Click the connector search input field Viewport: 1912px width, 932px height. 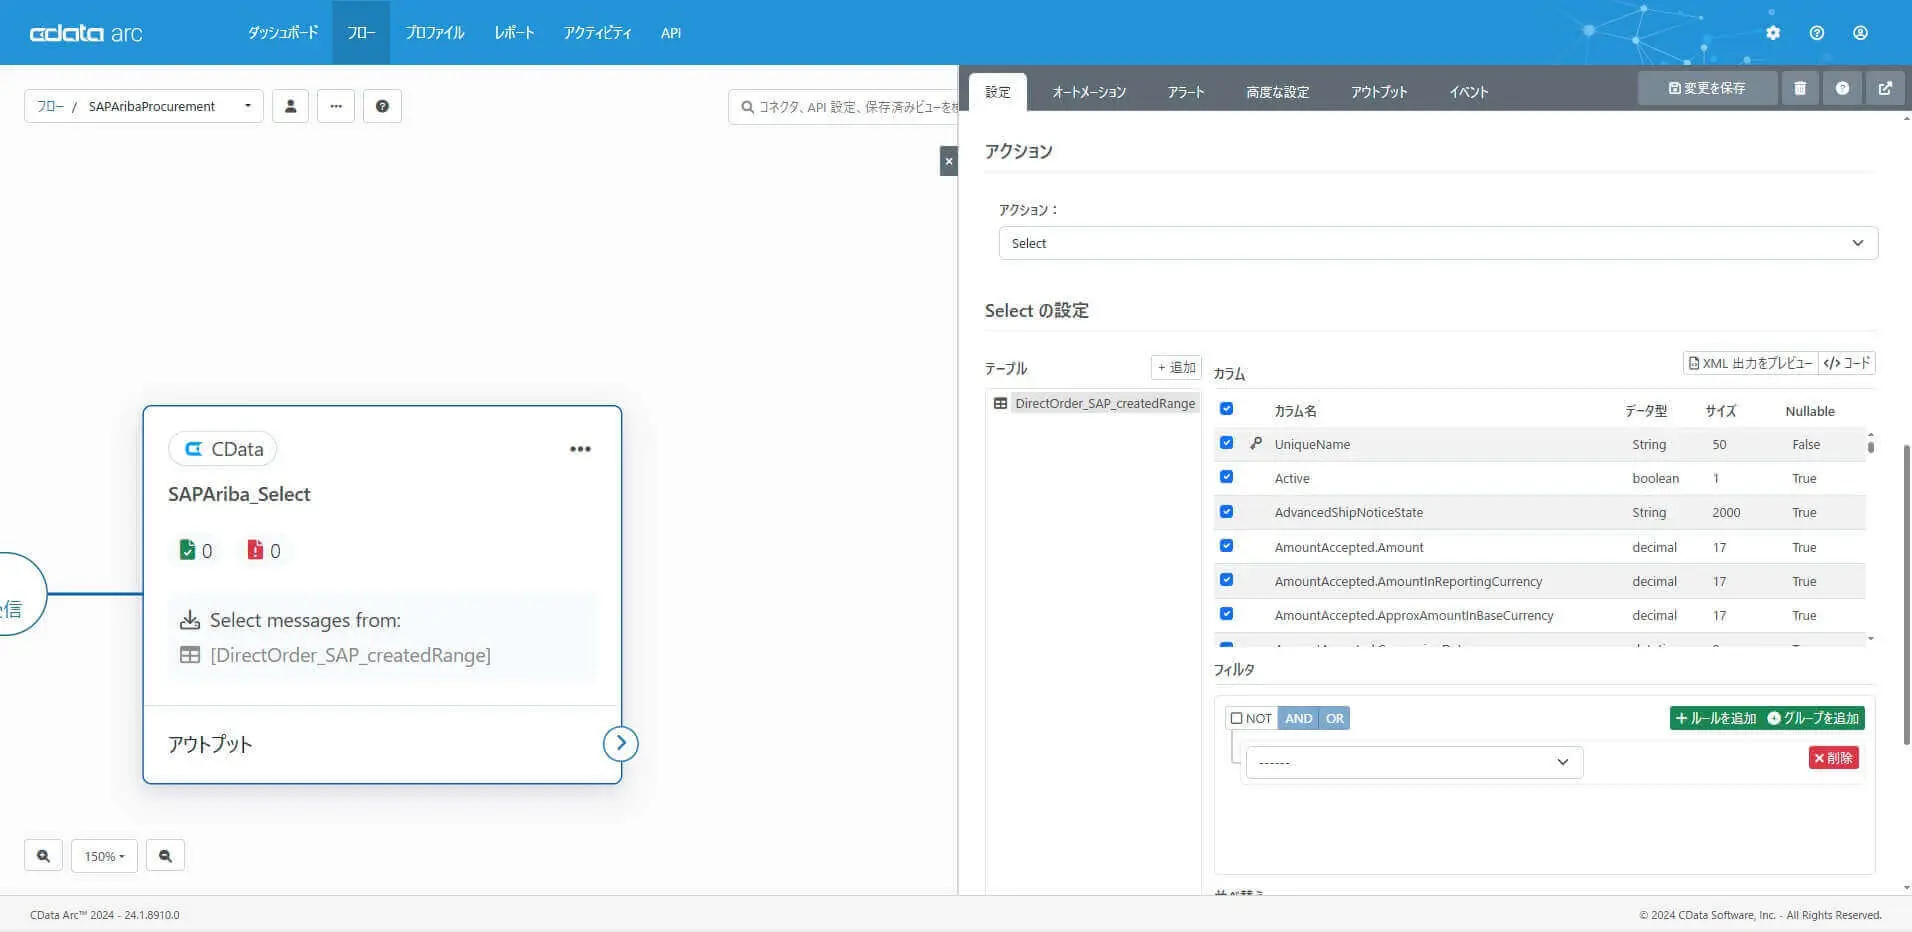[x=843, y=106]
